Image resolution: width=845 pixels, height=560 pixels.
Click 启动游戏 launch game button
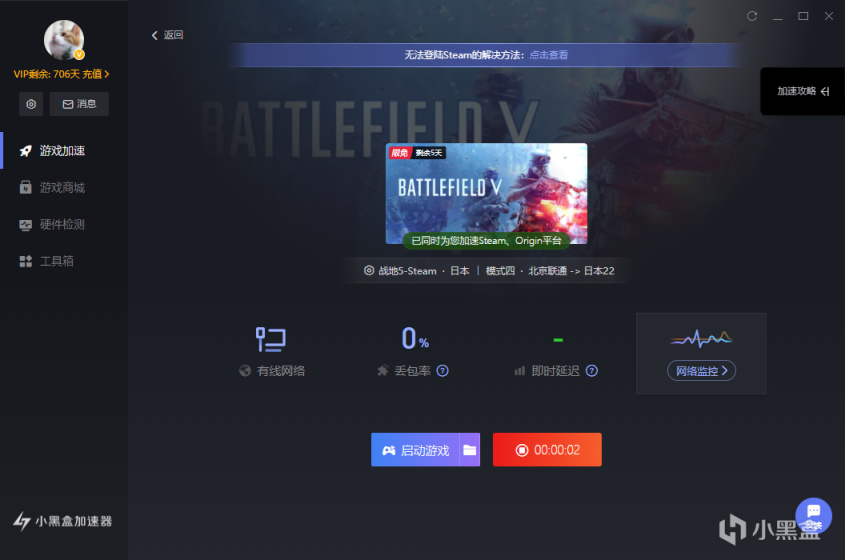click(415, 450)
